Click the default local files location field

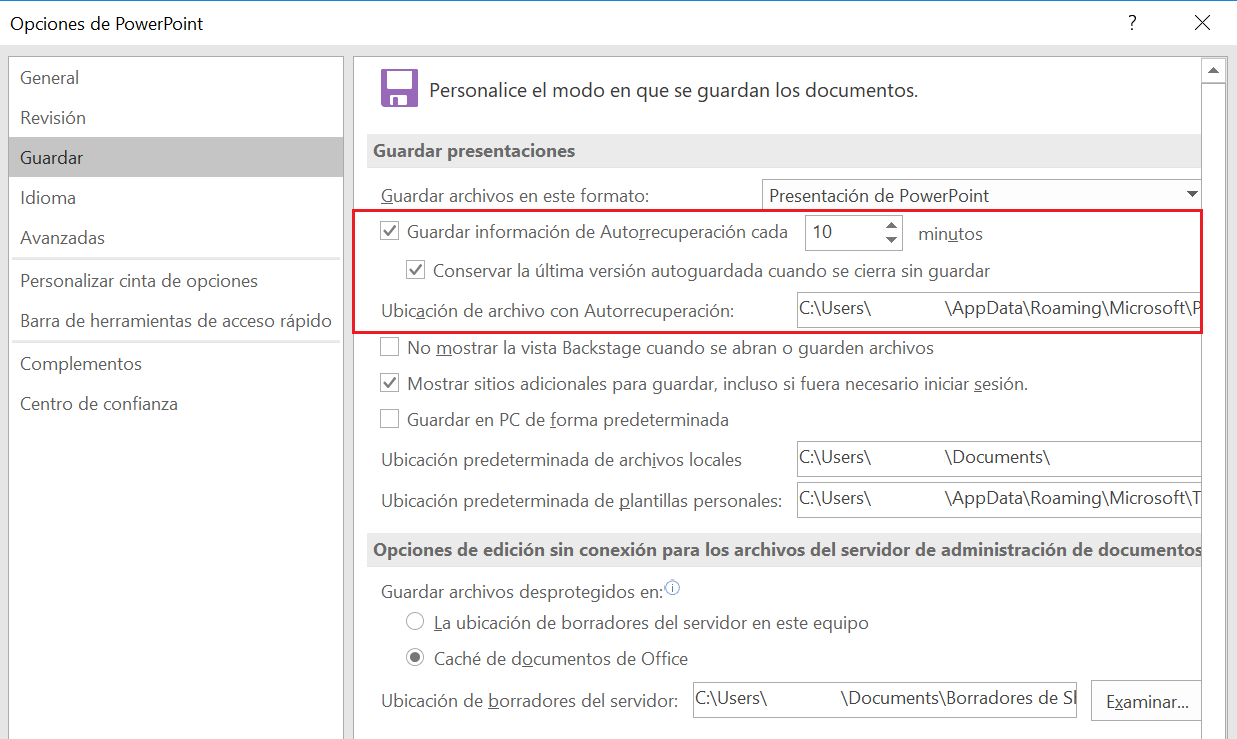point(998,458)
